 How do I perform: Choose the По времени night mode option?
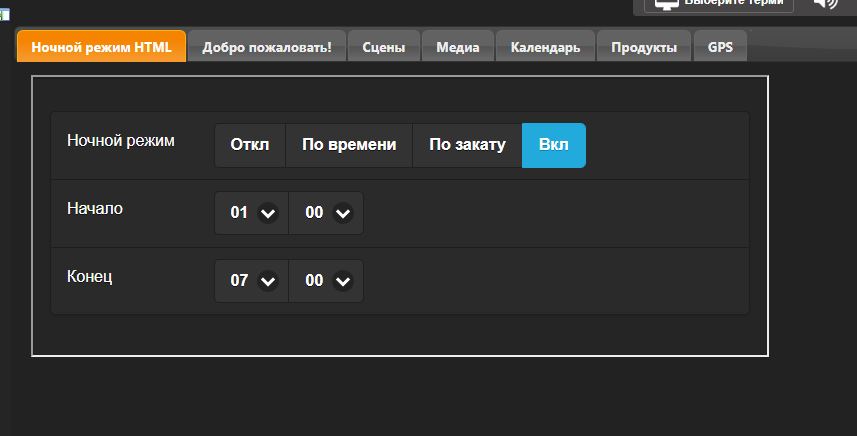[349, 145]
